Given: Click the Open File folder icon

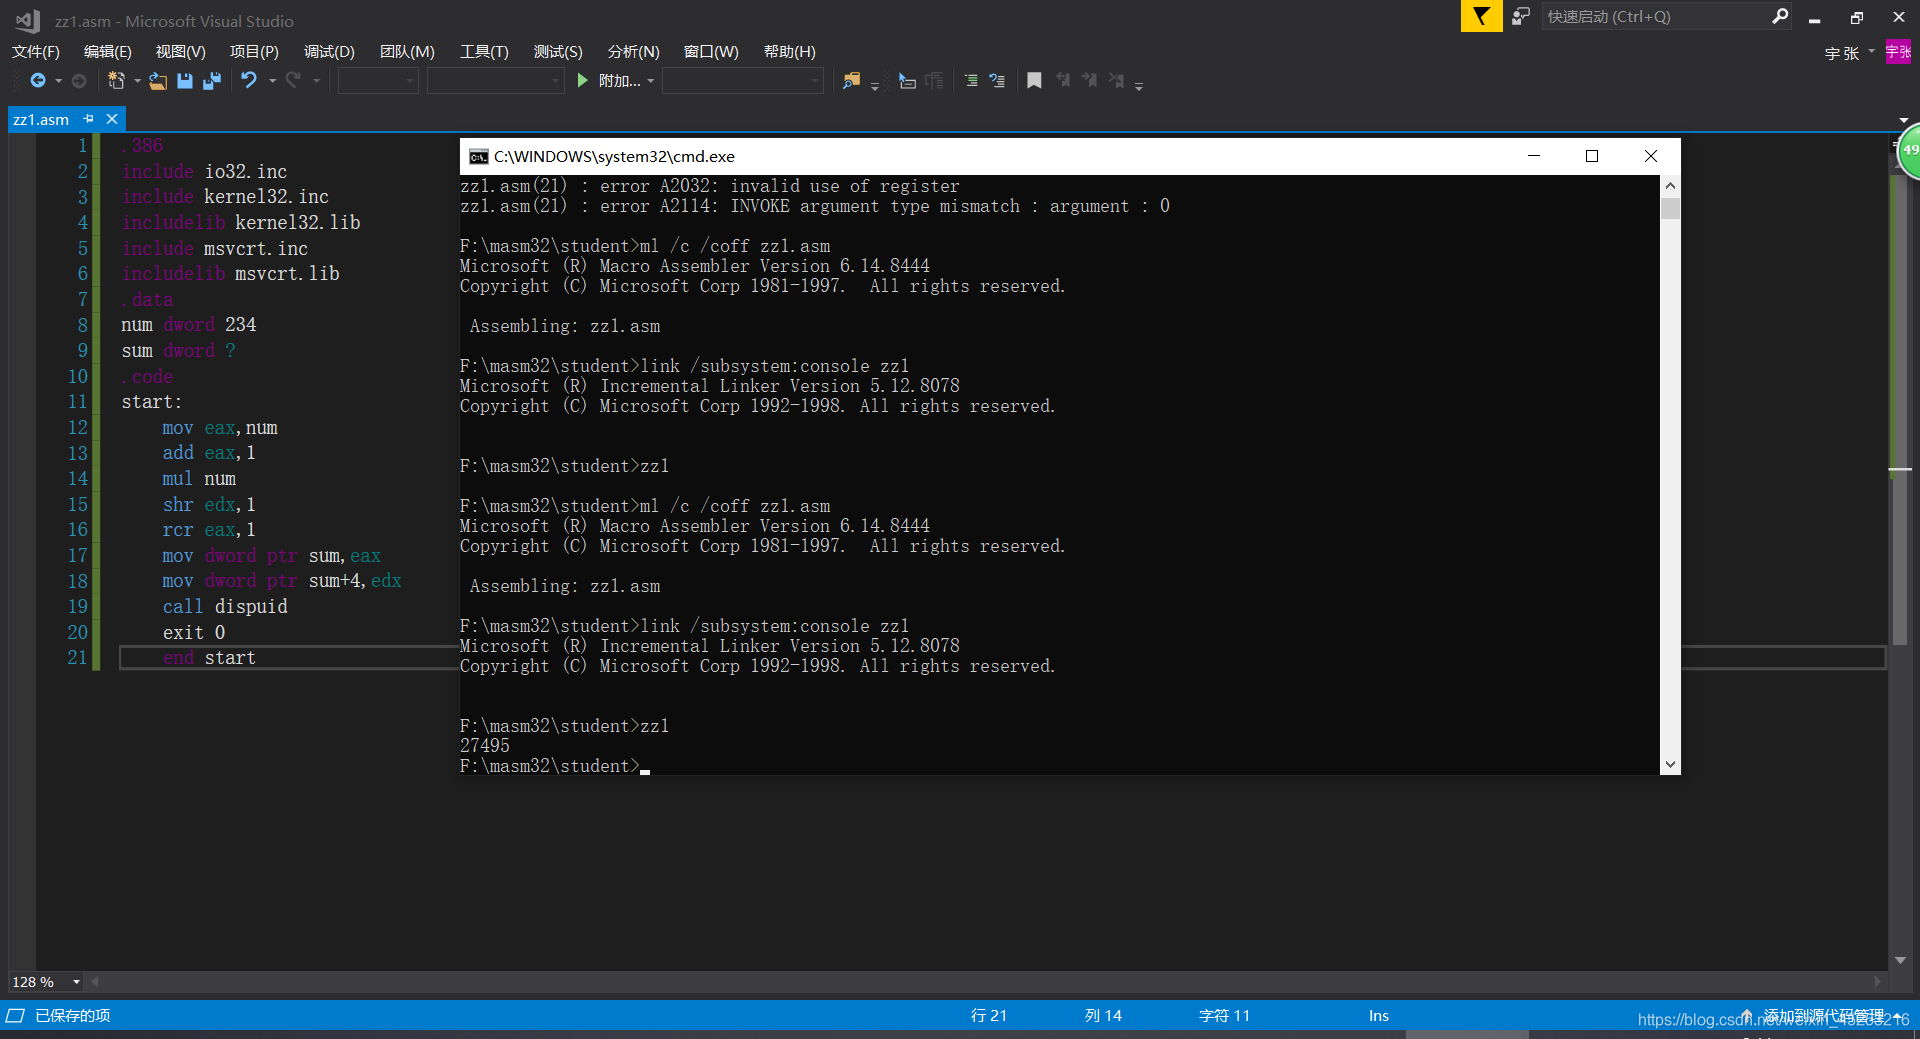Looking at the screenshot, I should 158,81.
